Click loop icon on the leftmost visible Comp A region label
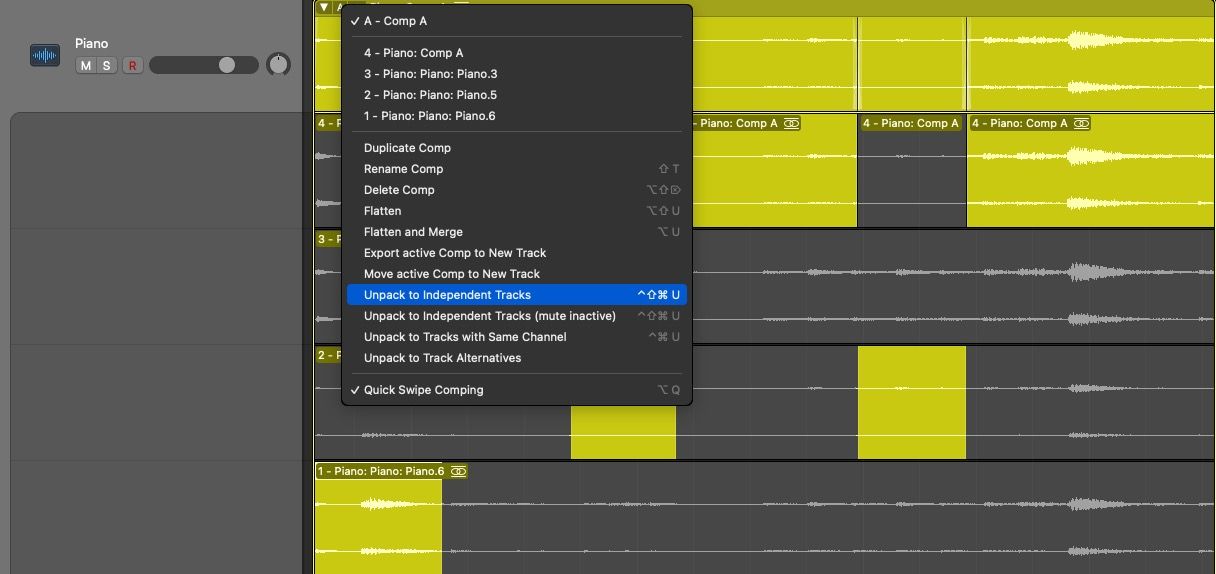1216x574 pixels. (x=791, y=123)
